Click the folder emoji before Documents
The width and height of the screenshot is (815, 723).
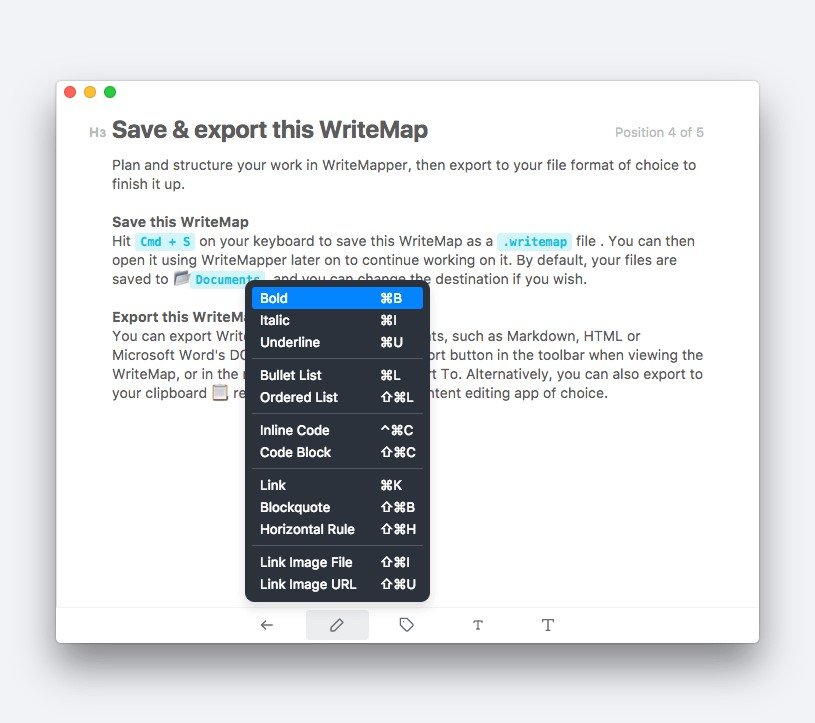[181, 278]
